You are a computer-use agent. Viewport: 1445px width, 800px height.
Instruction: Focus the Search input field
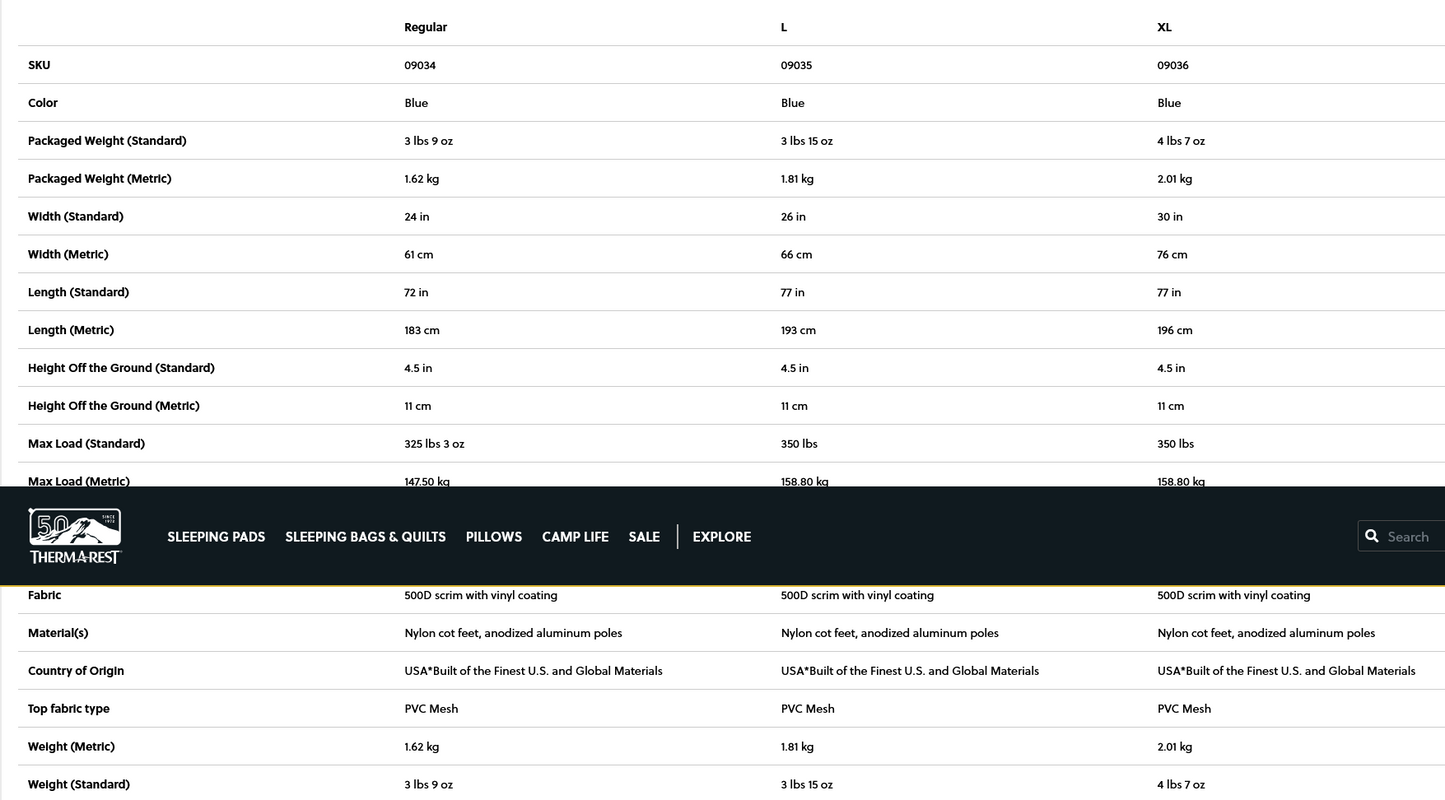(1412, 537)
